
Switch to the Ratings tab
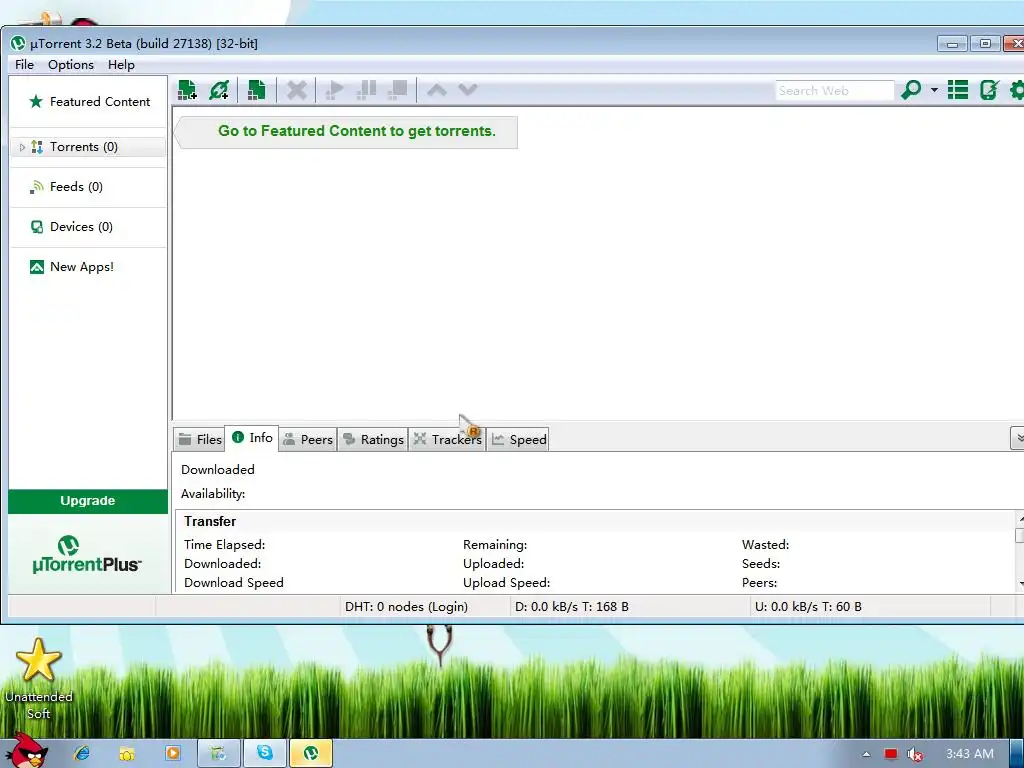pos(373,440)
